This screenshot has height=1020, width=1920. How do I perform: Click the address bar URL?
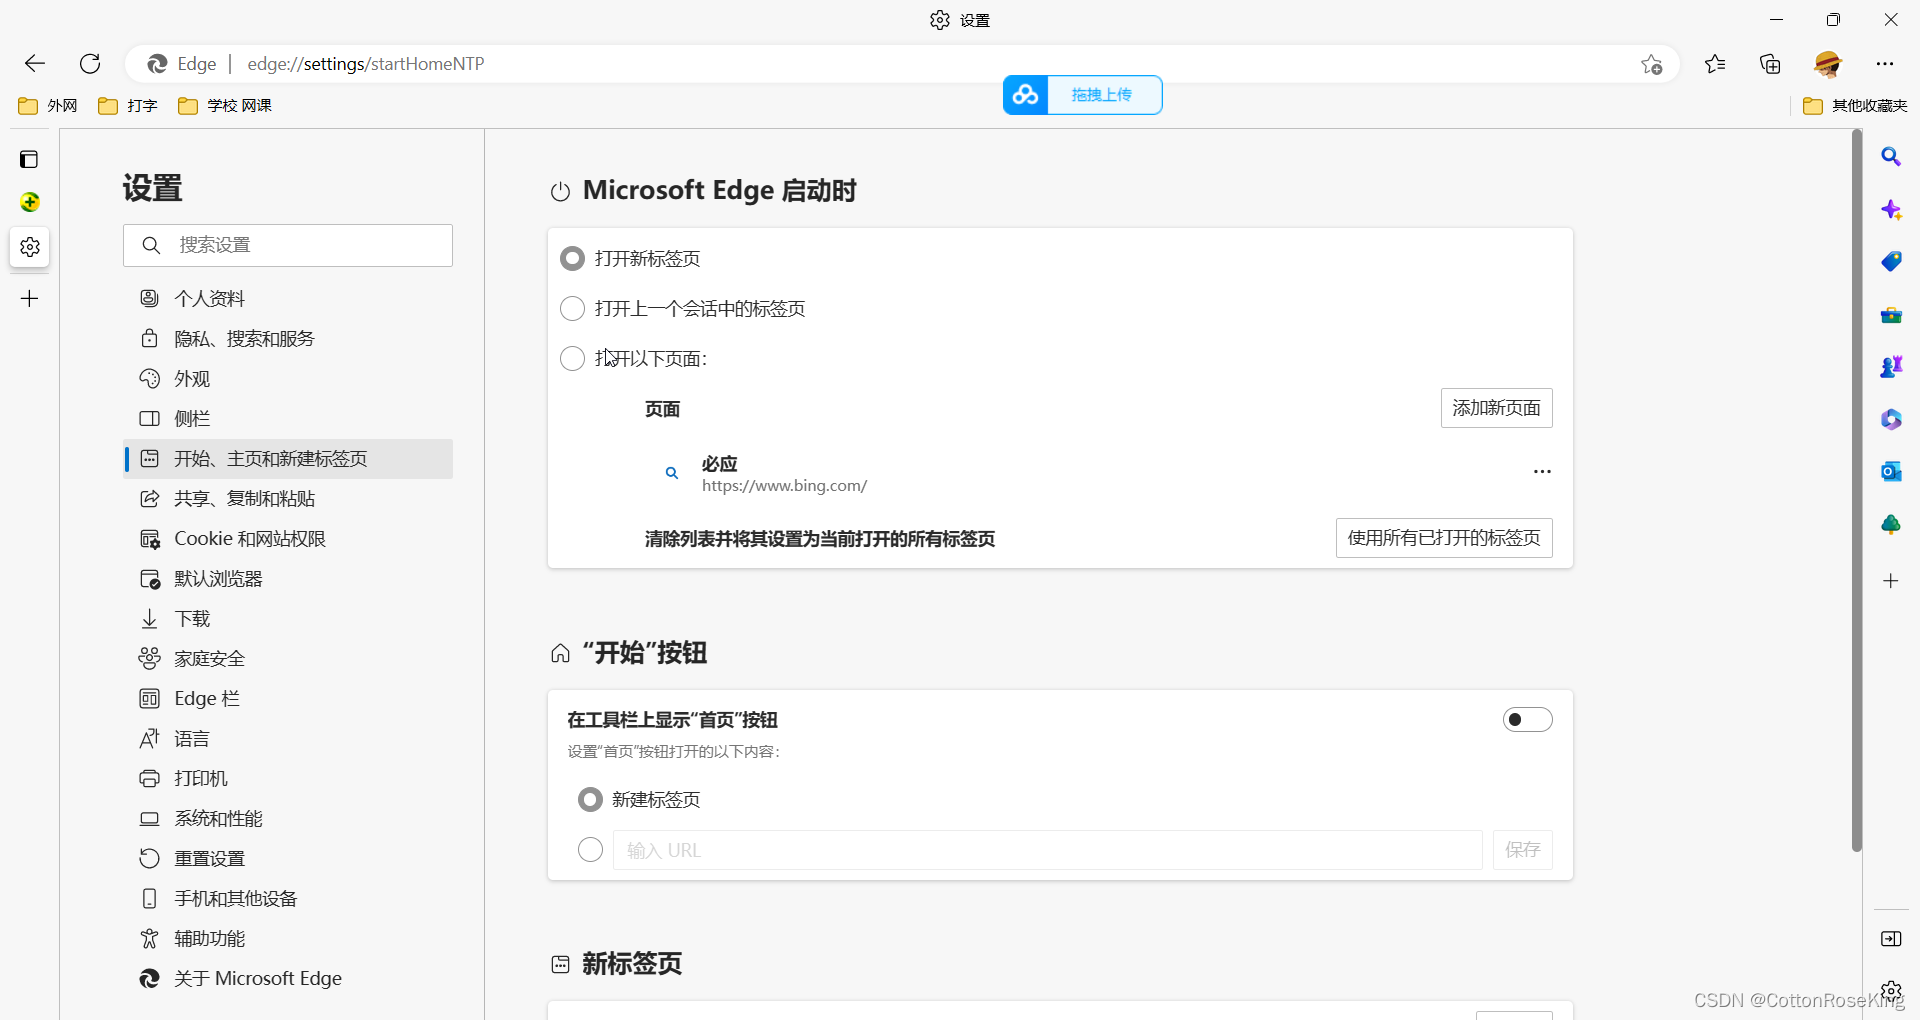pyautogui.click(x=366, y=64)
